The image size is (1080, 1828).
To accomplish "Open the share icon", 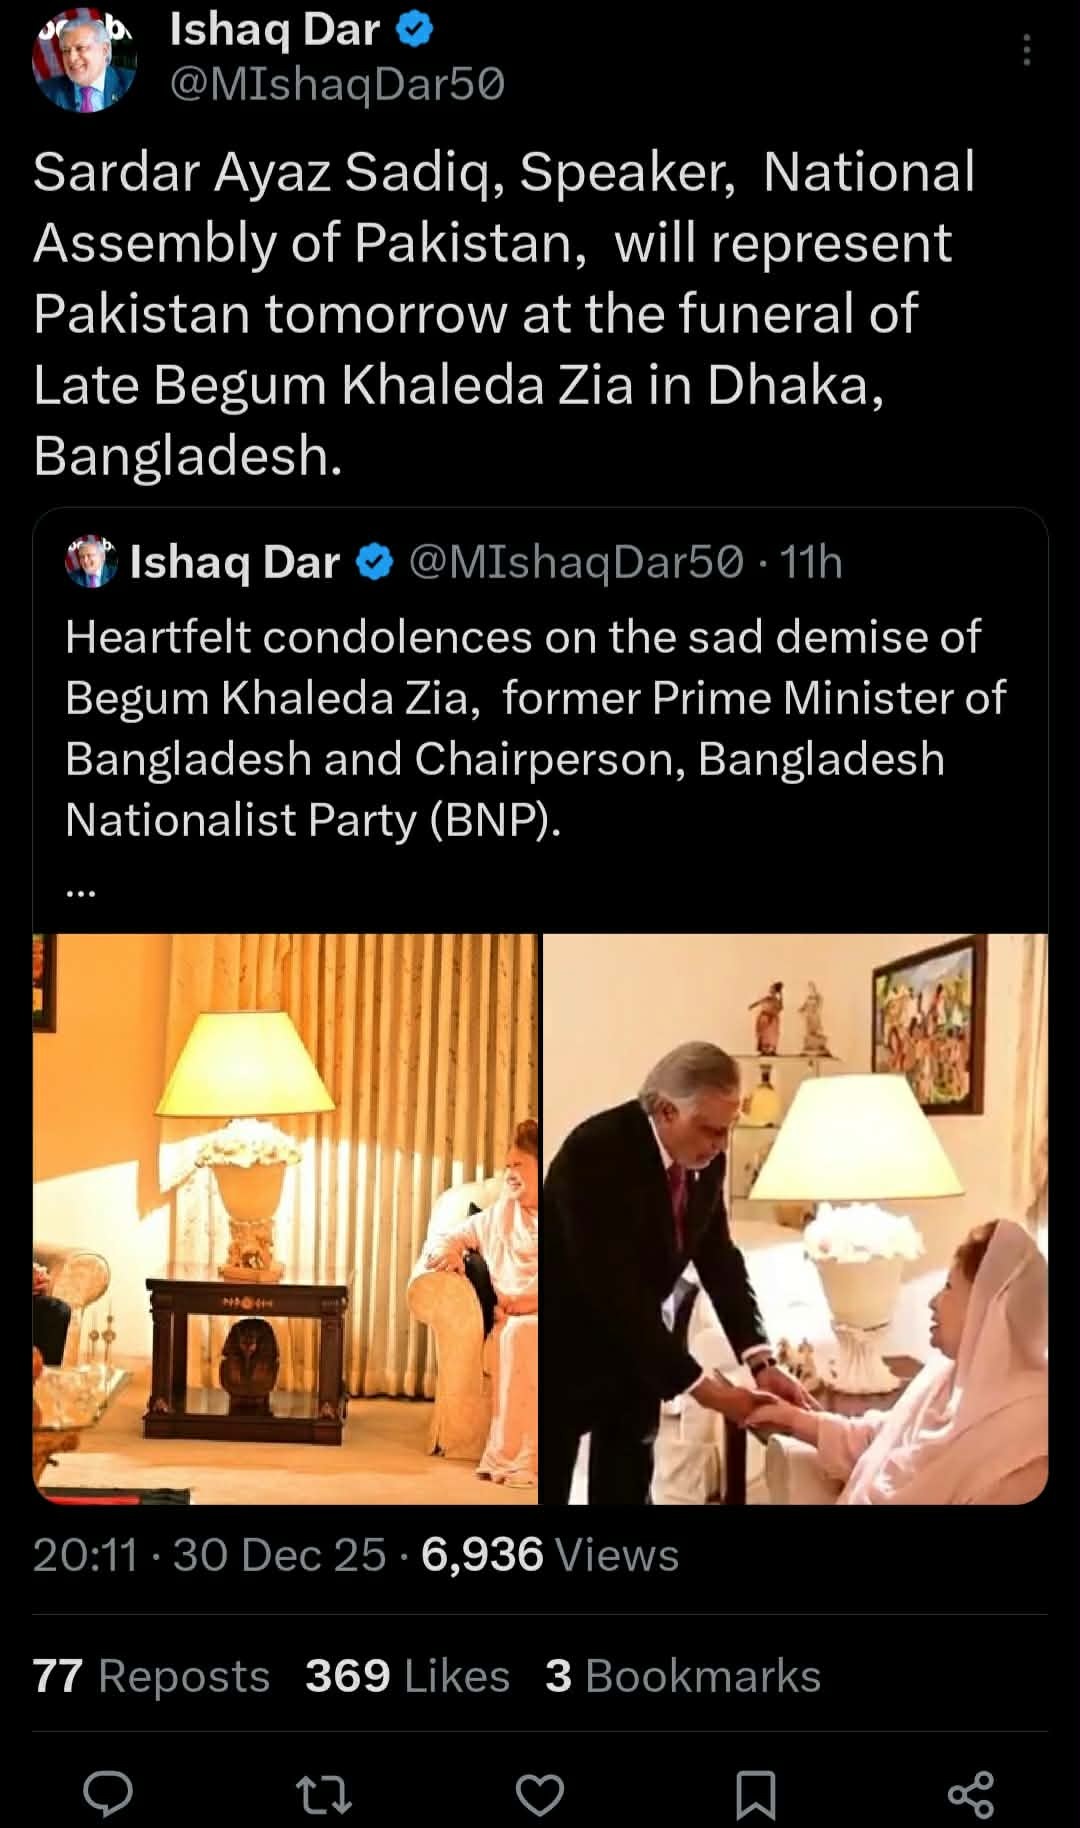I will point(970,1794).
